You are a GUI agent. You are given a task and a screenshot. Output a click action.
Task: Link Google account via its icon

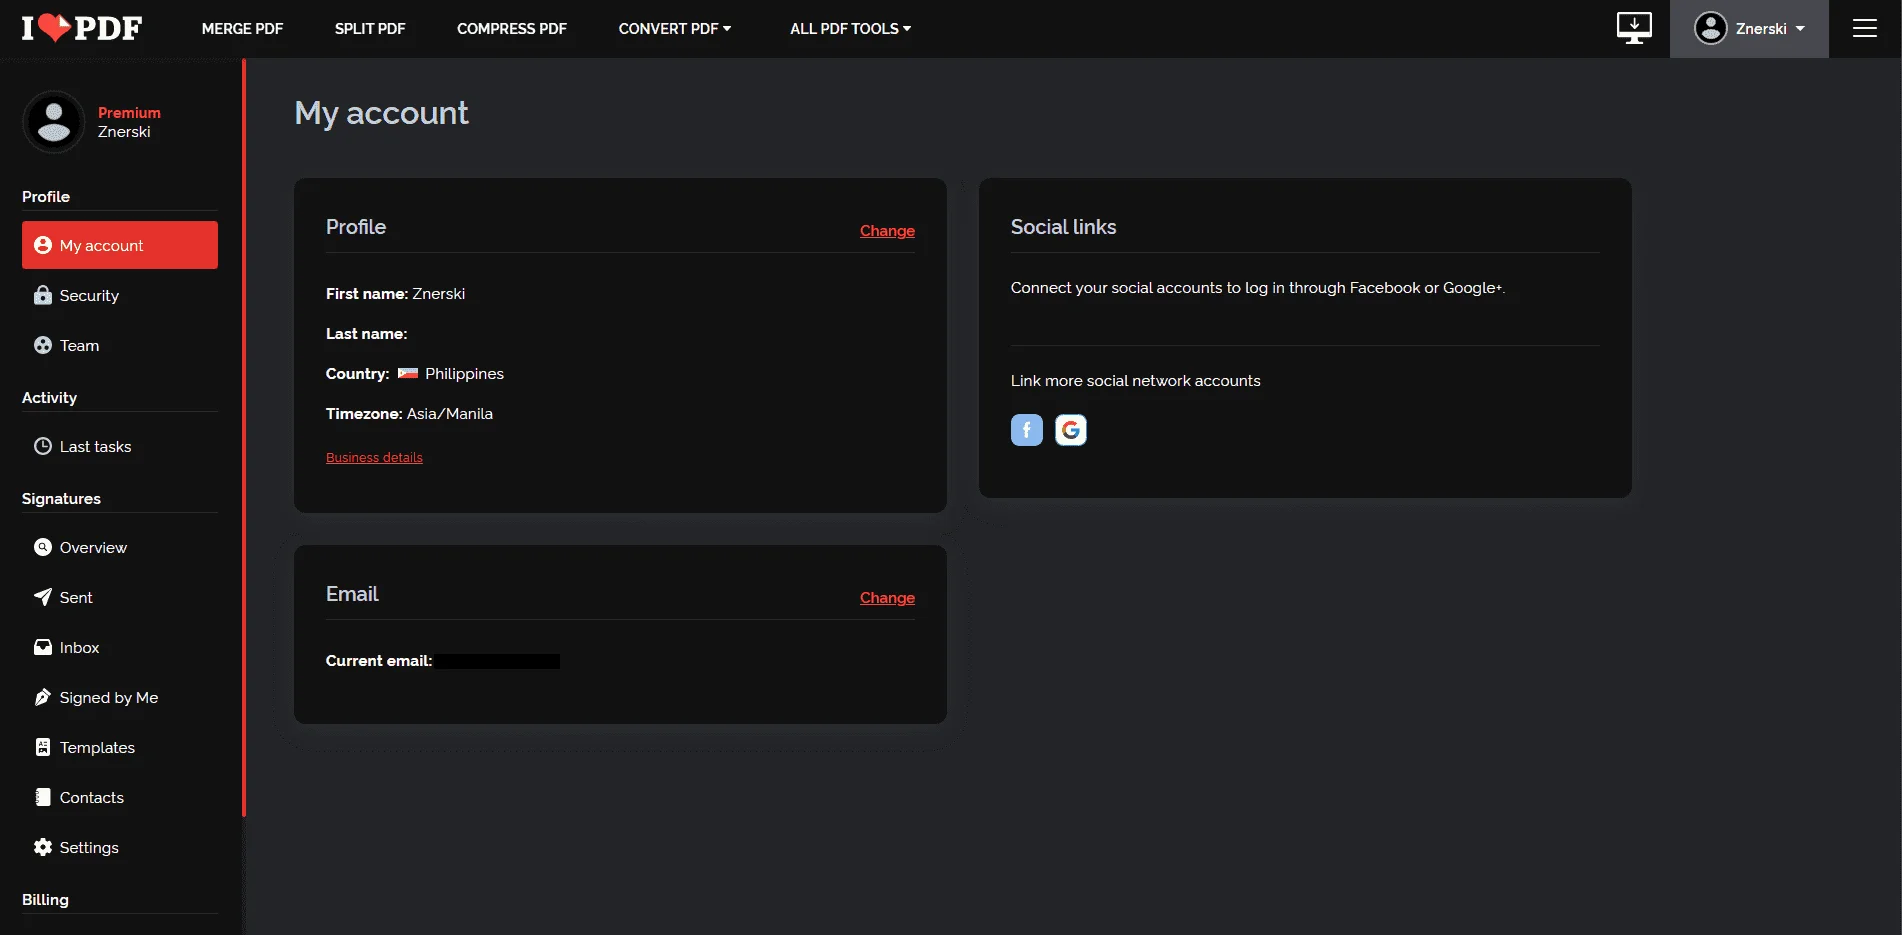1071,430
